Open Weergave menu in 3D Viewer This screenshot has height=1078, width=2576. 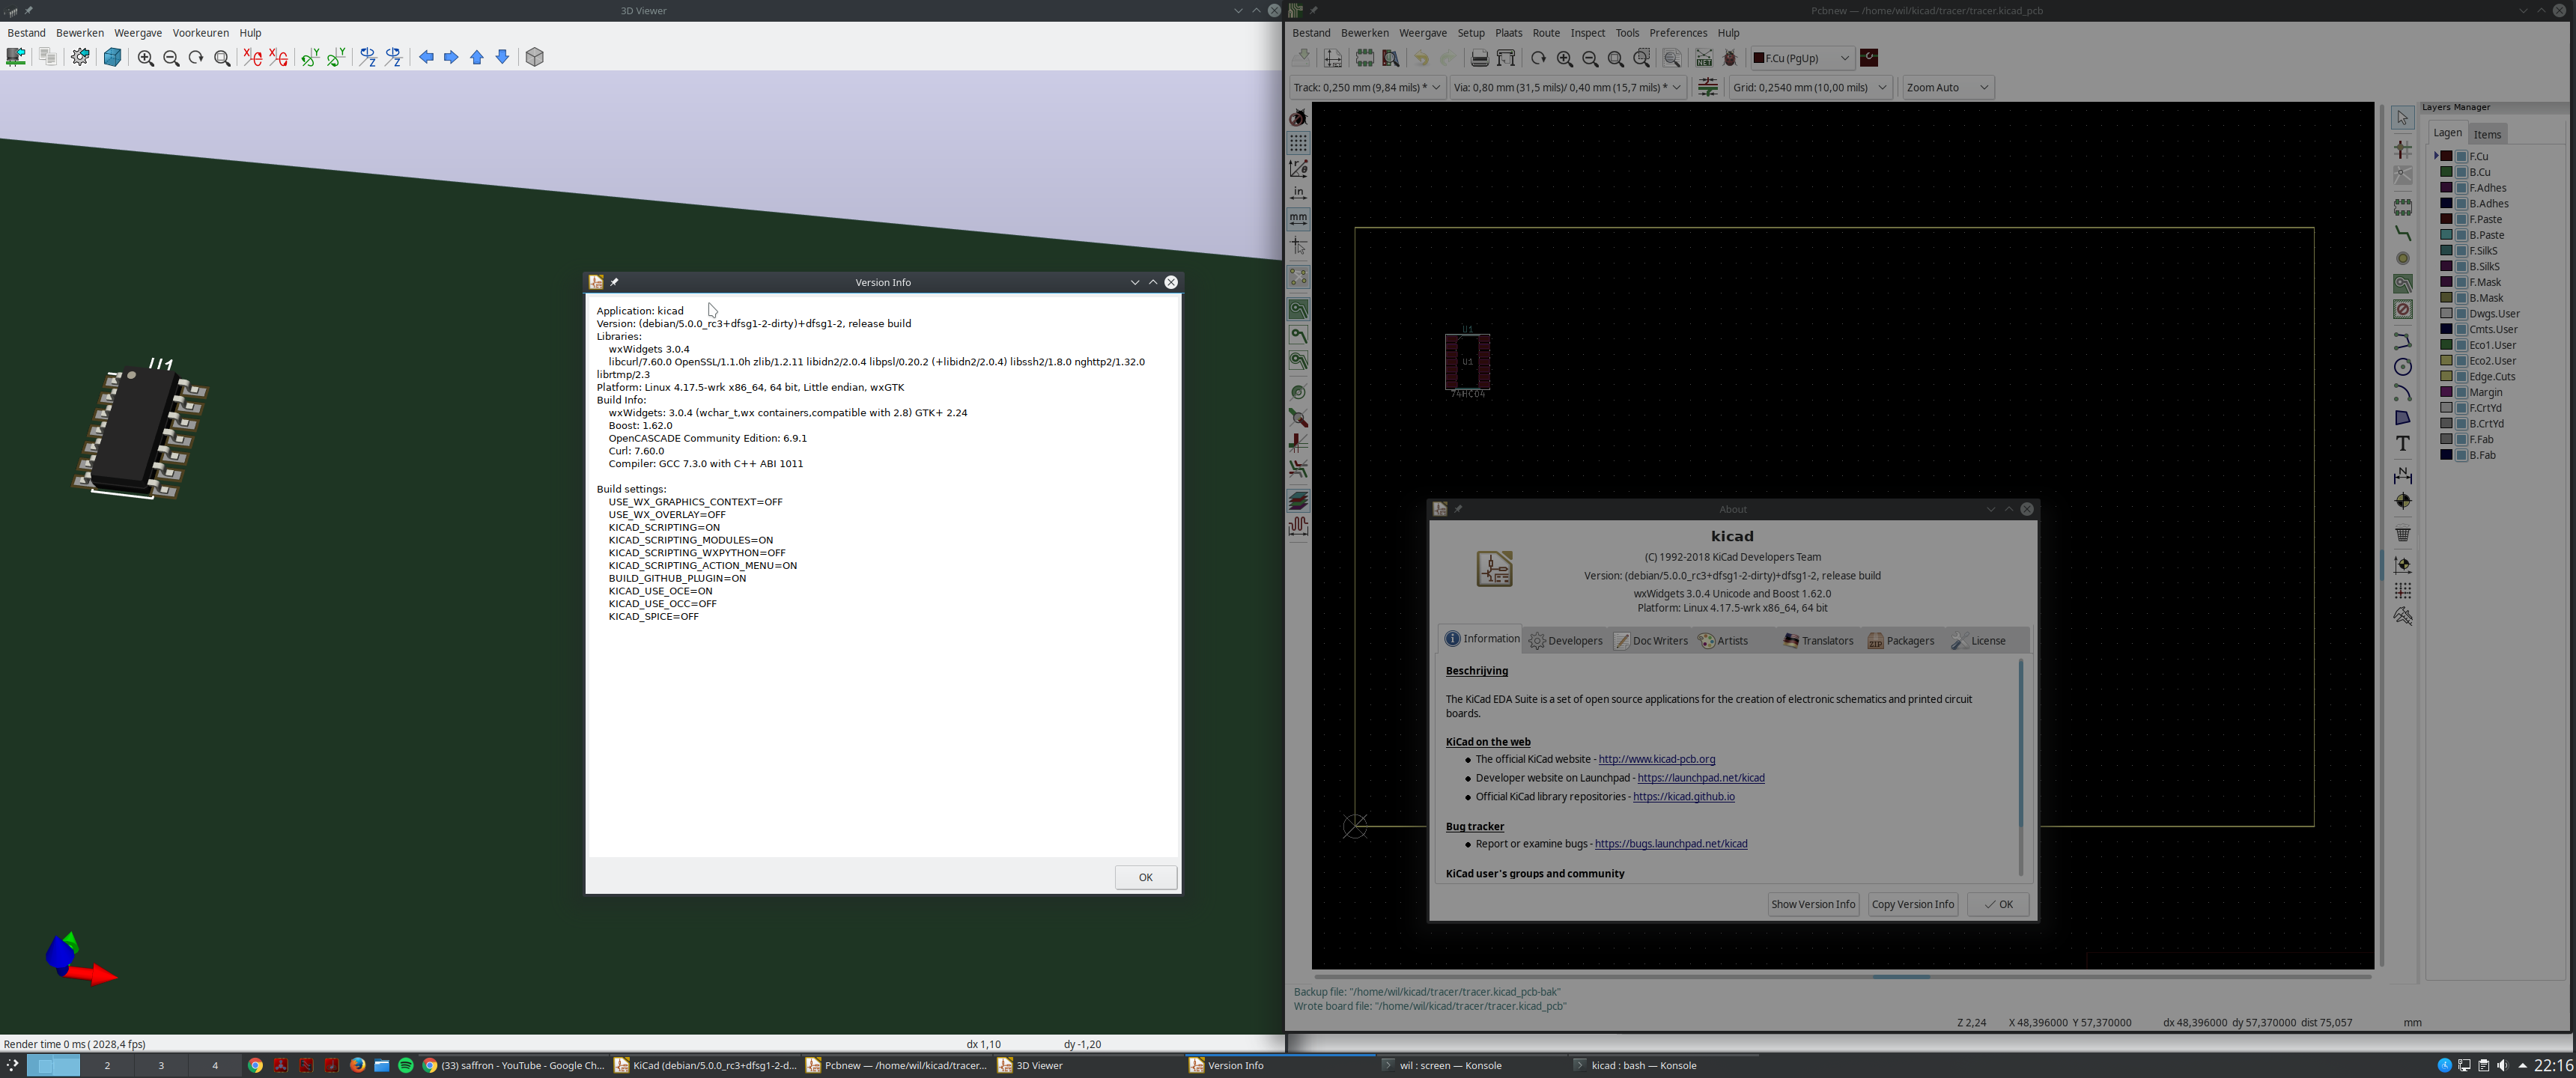137,33
